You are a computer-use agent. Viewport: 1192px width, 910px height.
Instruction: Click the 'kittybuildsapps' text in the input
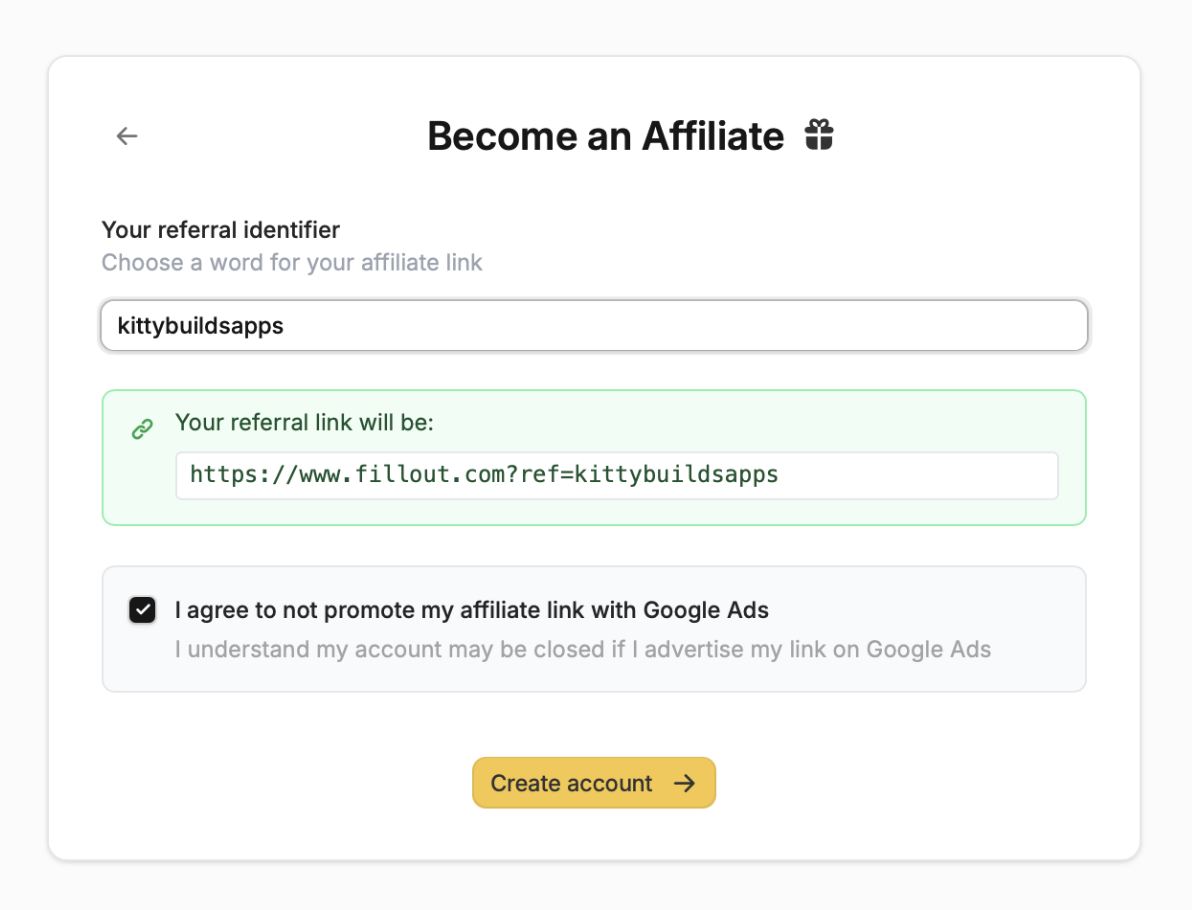(x=200, y=326)
